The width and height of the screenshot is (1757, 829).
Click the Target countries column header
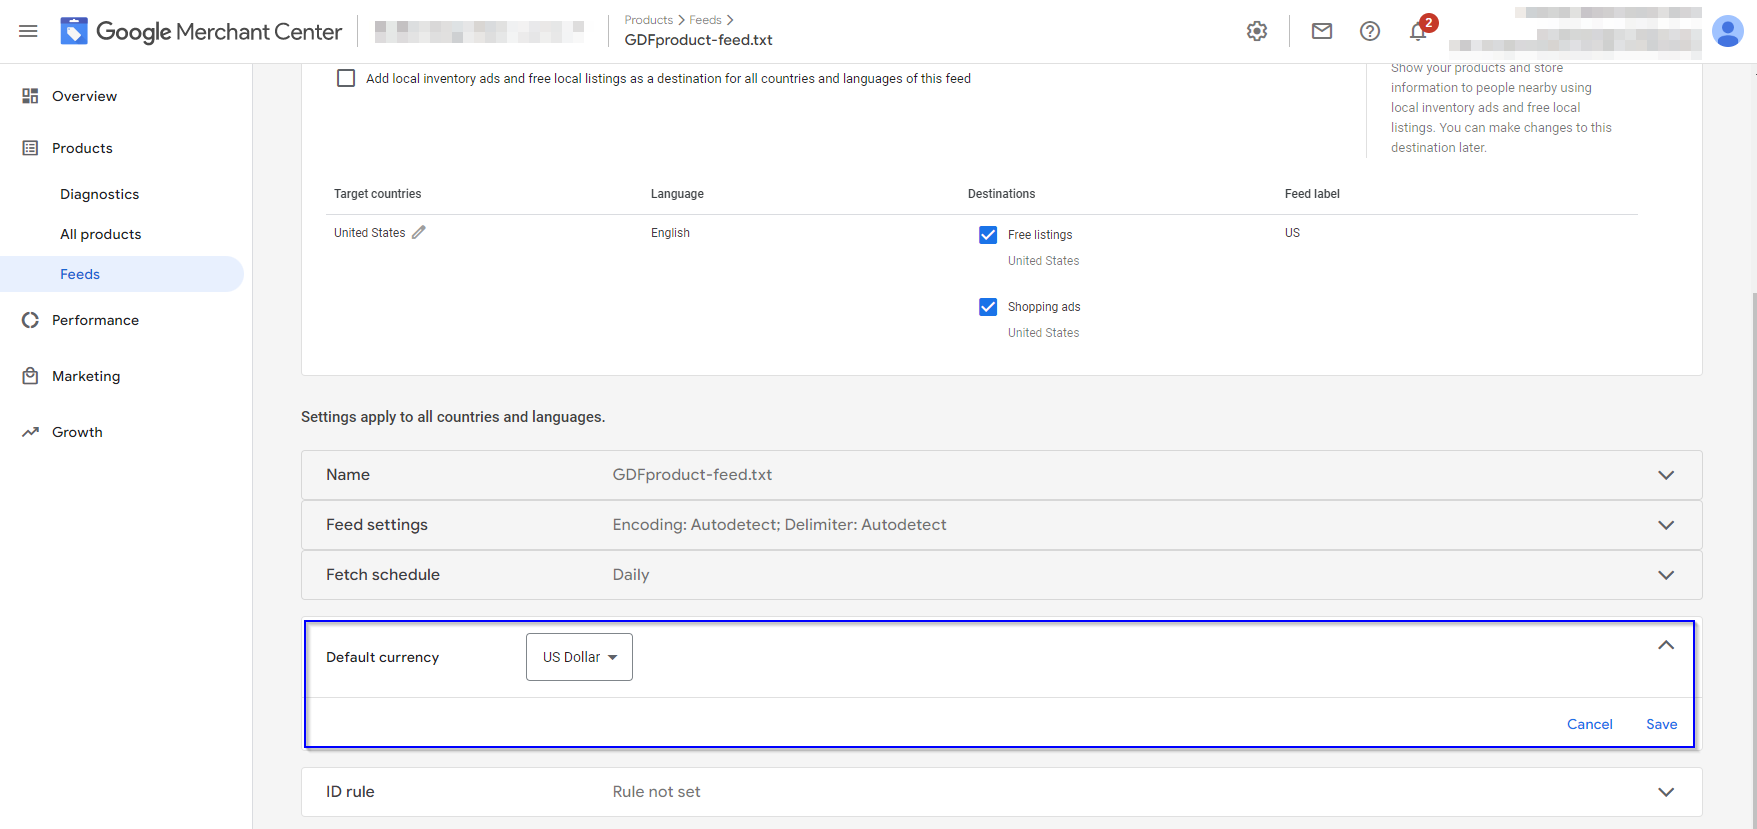click(377, 194)
